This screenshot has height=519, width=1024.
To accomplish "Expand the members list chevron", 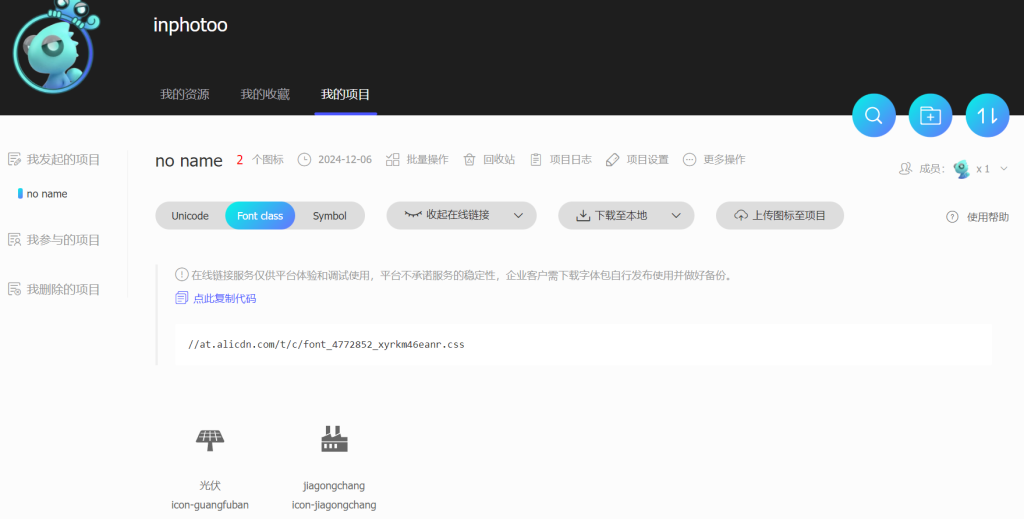I will coord(1004,169).
